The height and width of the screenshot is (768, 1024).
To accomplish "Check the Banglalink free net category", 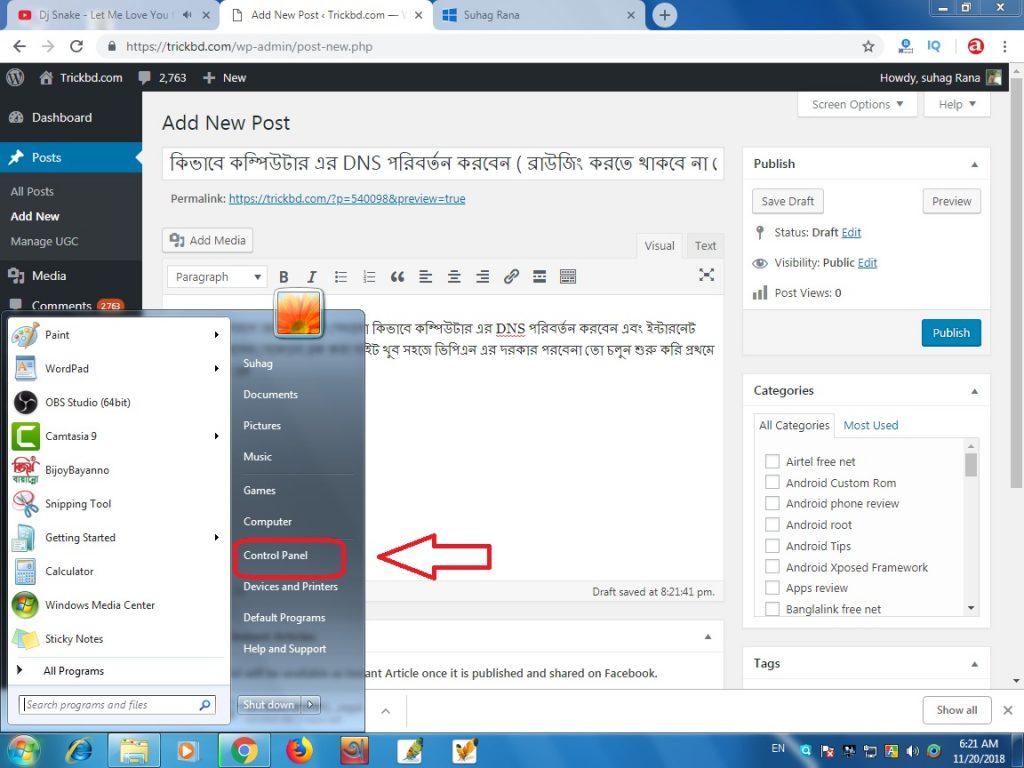I will (x=772, y=609).
